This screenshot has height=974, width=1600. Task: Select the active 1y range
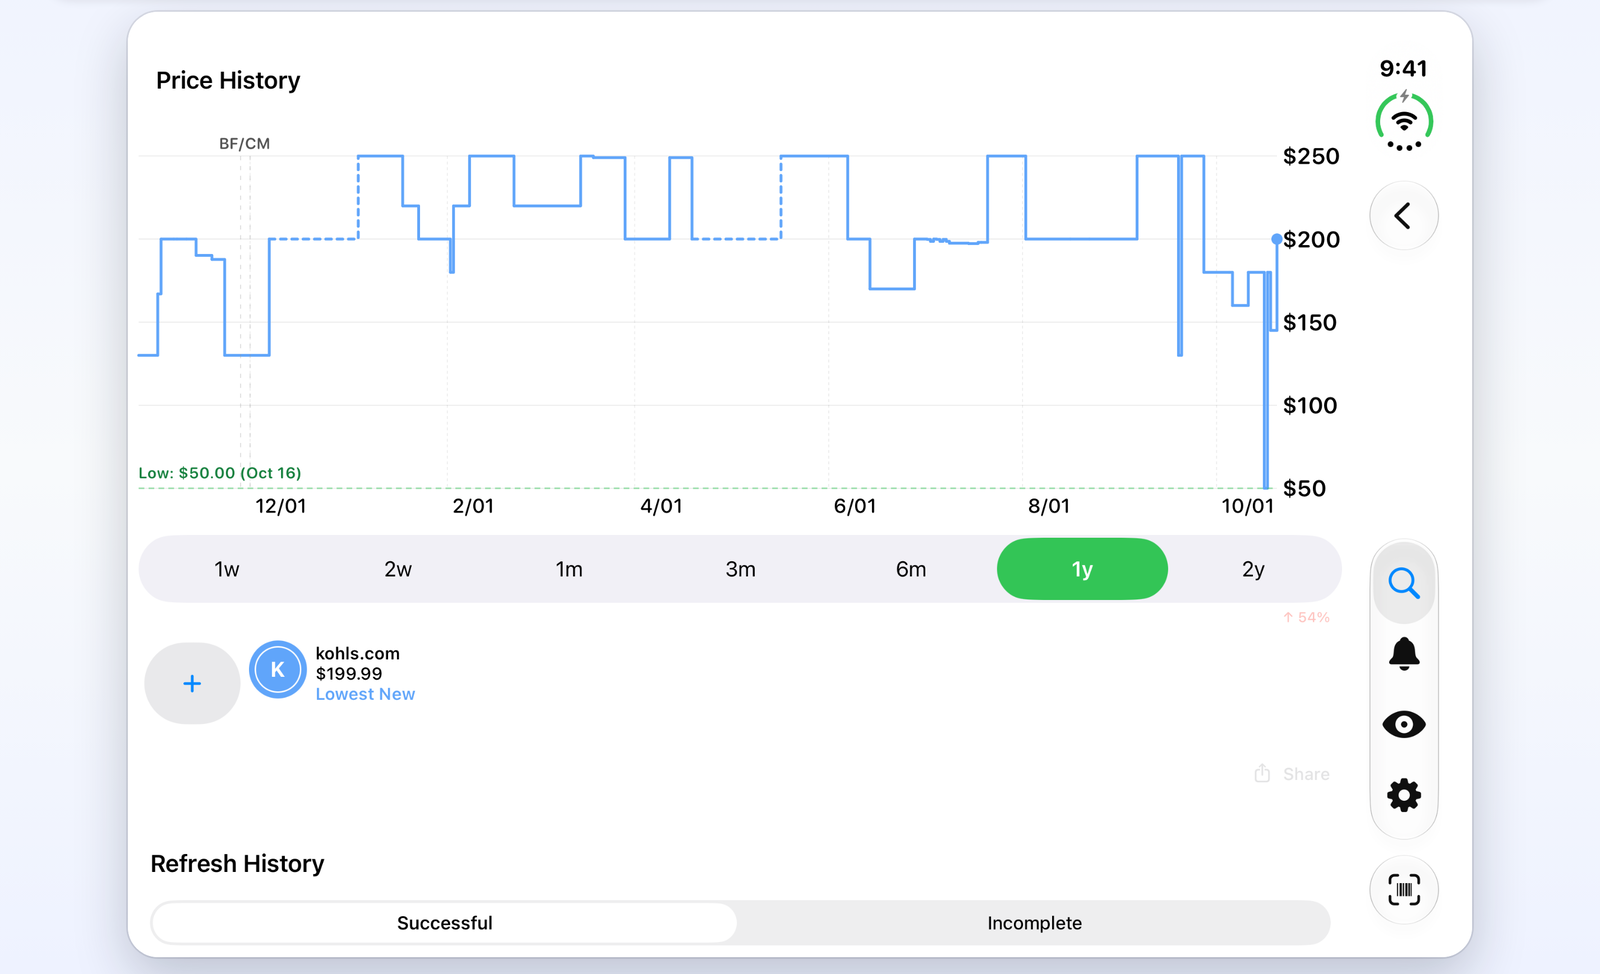pyautogui.click(x=1082, y=569)
